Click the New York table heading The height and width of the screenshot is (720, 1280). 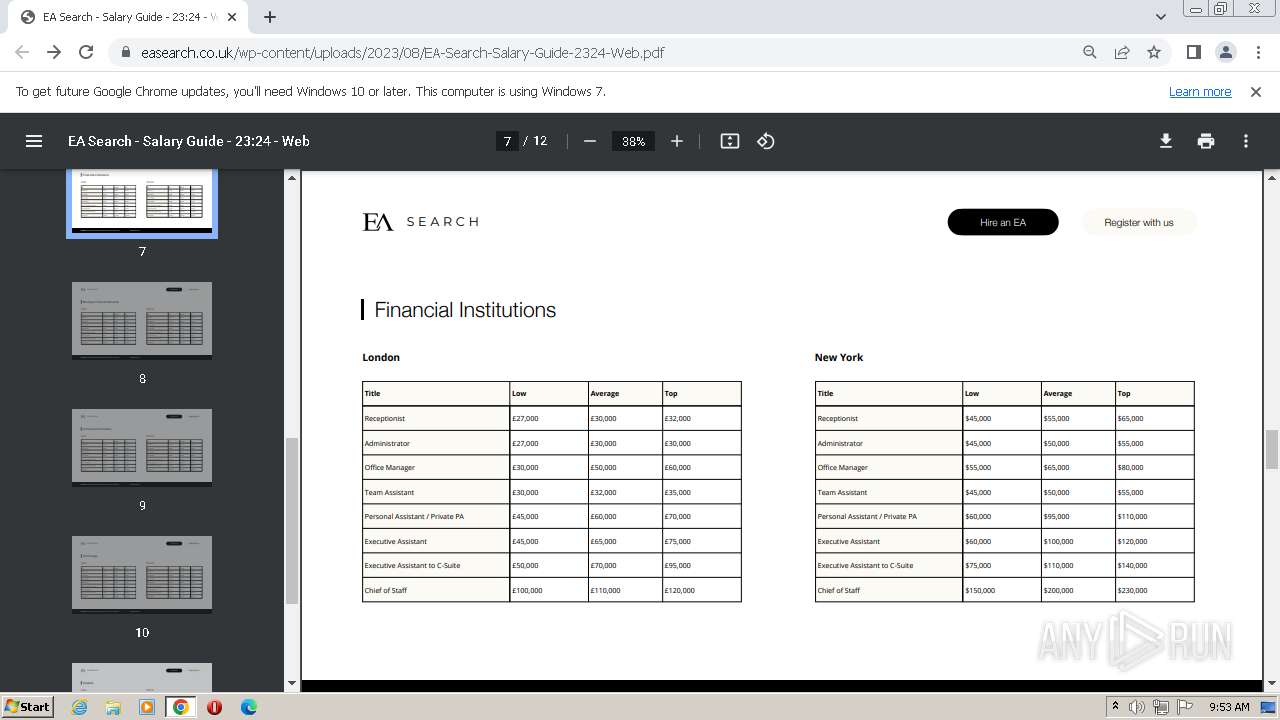[x=839, y=357]
